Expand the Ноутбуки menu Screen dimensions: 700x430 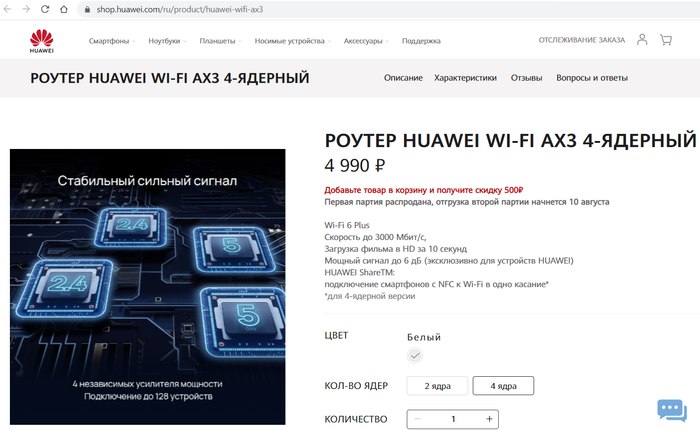click(x=167, y=41)
